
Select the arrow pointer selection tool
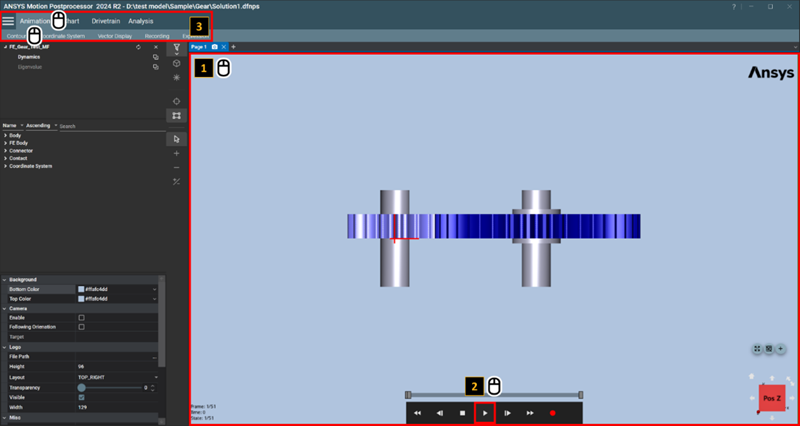pos(177,139)
